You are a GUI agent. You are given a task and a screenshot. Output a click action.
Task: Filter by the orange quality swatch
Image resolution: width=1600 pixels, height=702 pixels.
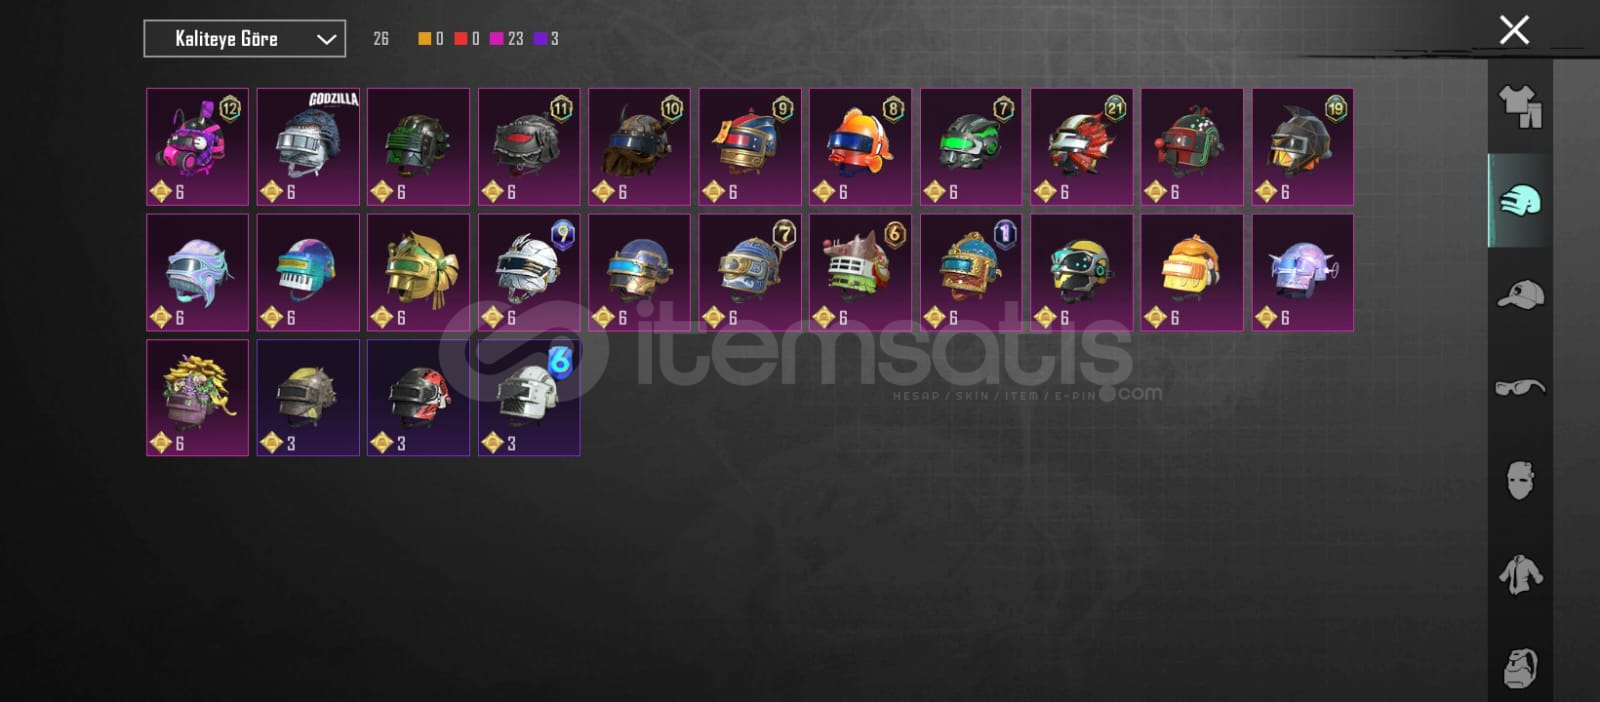tap(425, 38)
